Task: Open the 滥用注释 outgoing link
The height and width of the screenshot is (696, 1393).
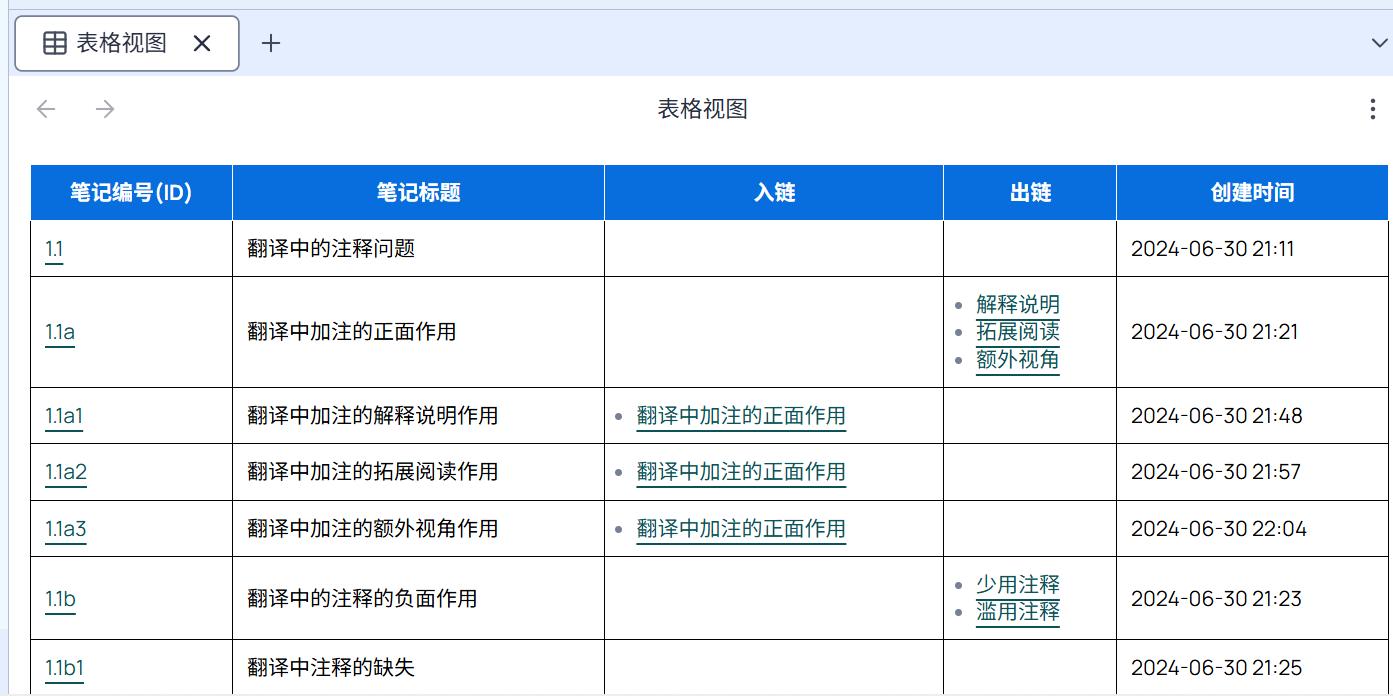Action: pyautogui.click(x=1017, y=612)
